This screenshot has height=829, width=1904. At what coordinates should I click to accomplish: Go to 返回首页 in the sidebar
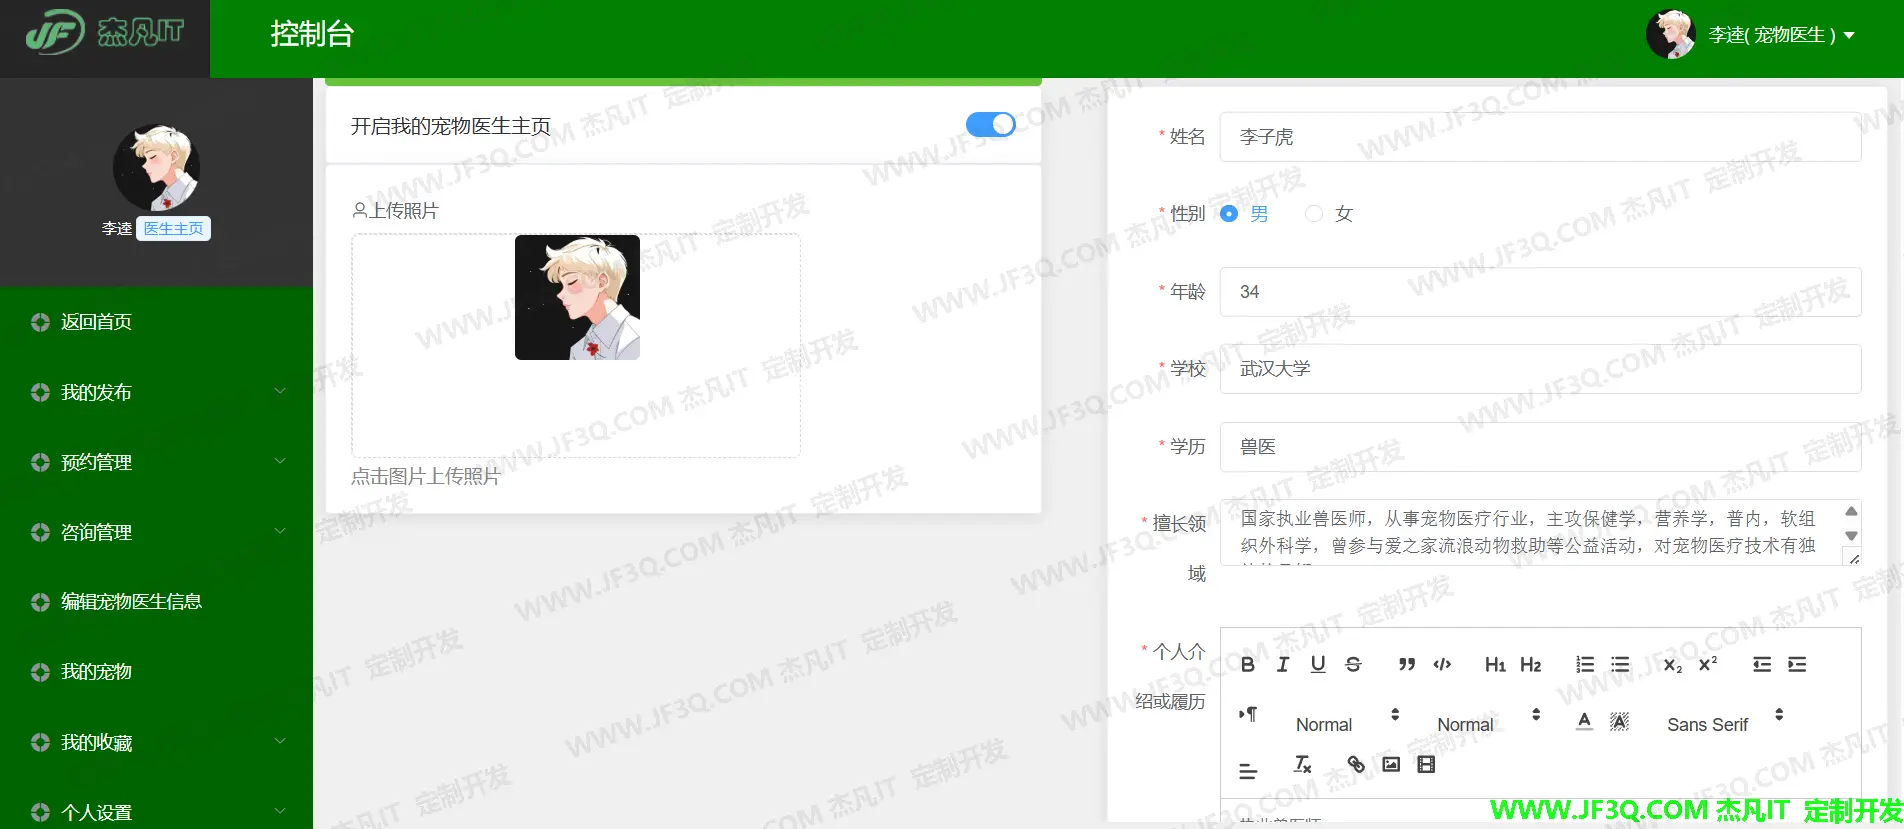(96, 322)
